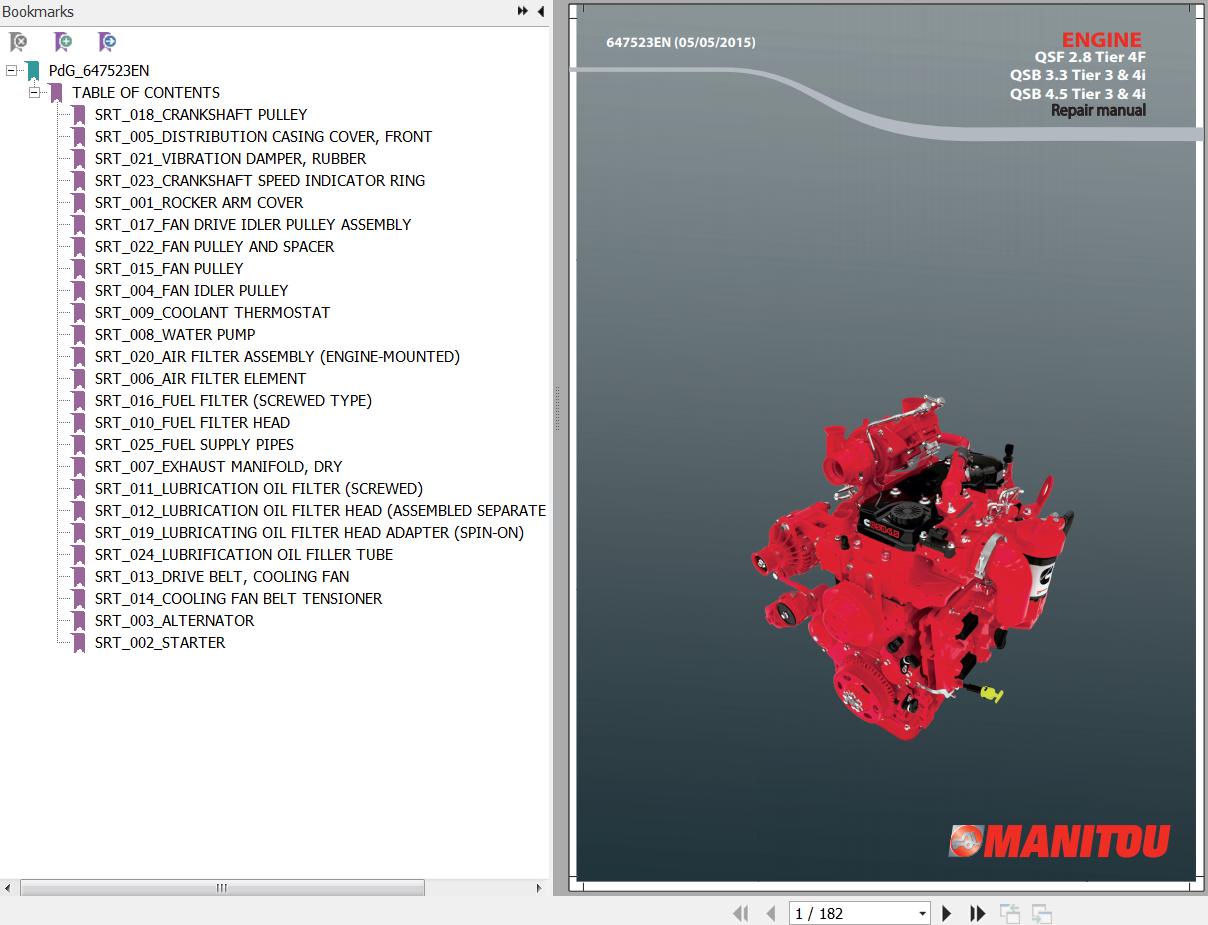The width and height of the screenshot is (1208, 925).
Task: Click the double-arrow panel options icon
Action: [522, 11]
